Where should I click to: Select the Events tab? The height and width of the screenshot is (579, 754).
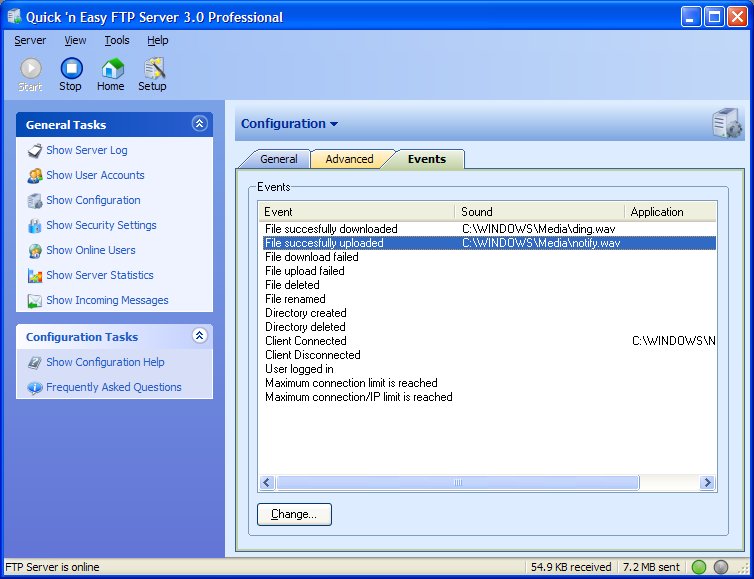tap(427, 159)
